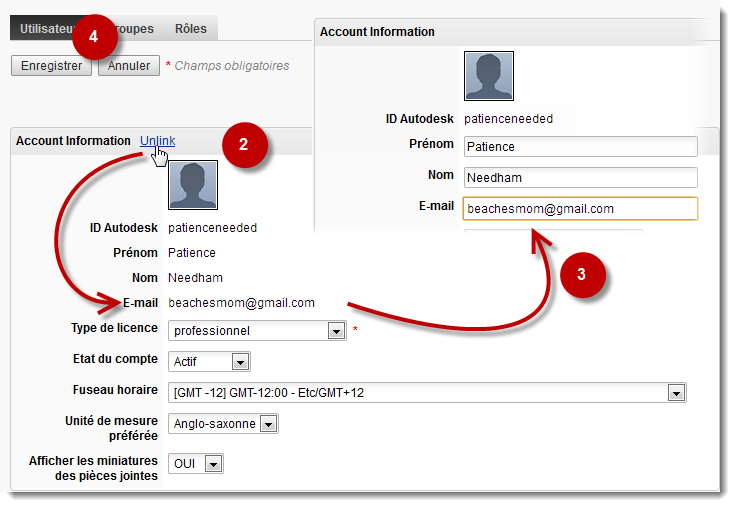Click the E-mail input with beachesmom@gmail.com
Image resolution: width=735 pixels, height=507 pixels.
tap(580, 209)
